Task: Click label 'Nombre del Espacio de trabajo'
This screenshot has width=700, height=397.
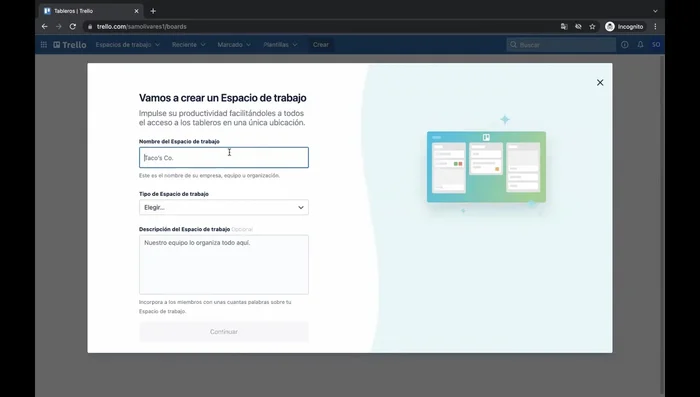Action: click(x=179, y=142)
